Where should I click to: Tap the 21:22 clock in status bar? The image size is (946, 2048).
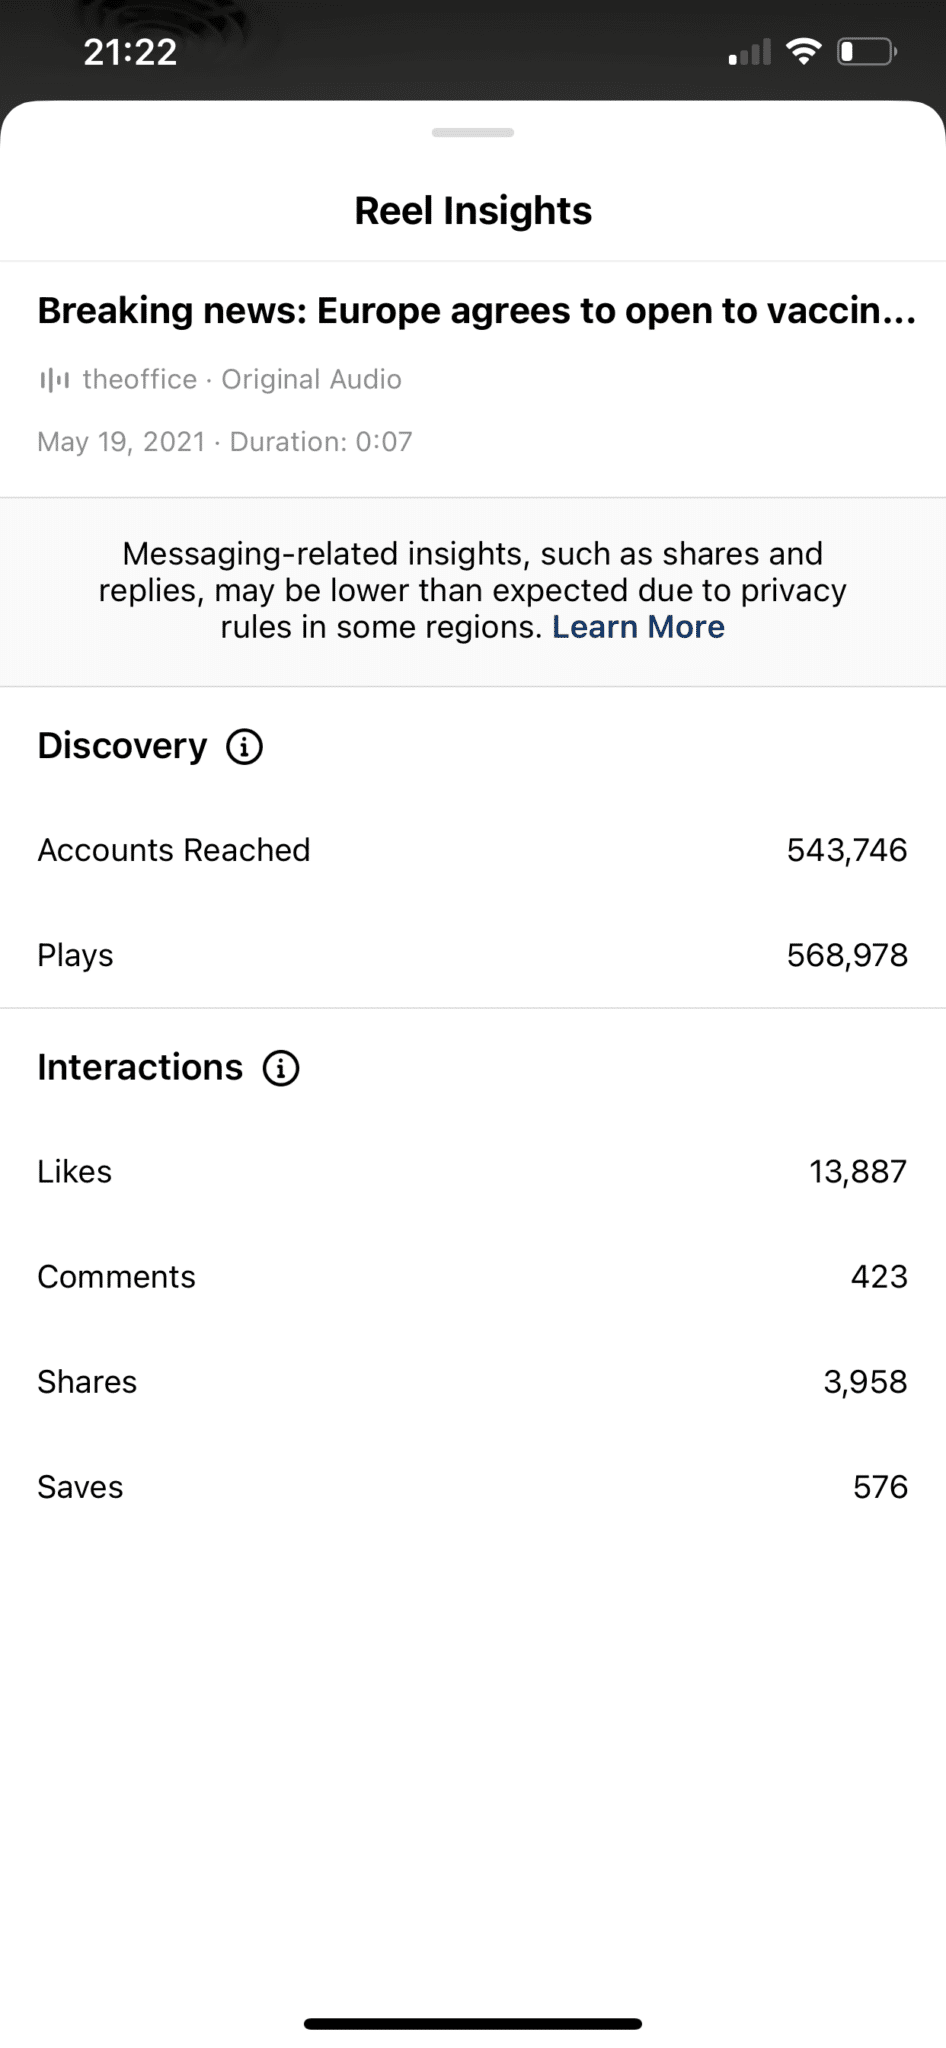point(130,52)
